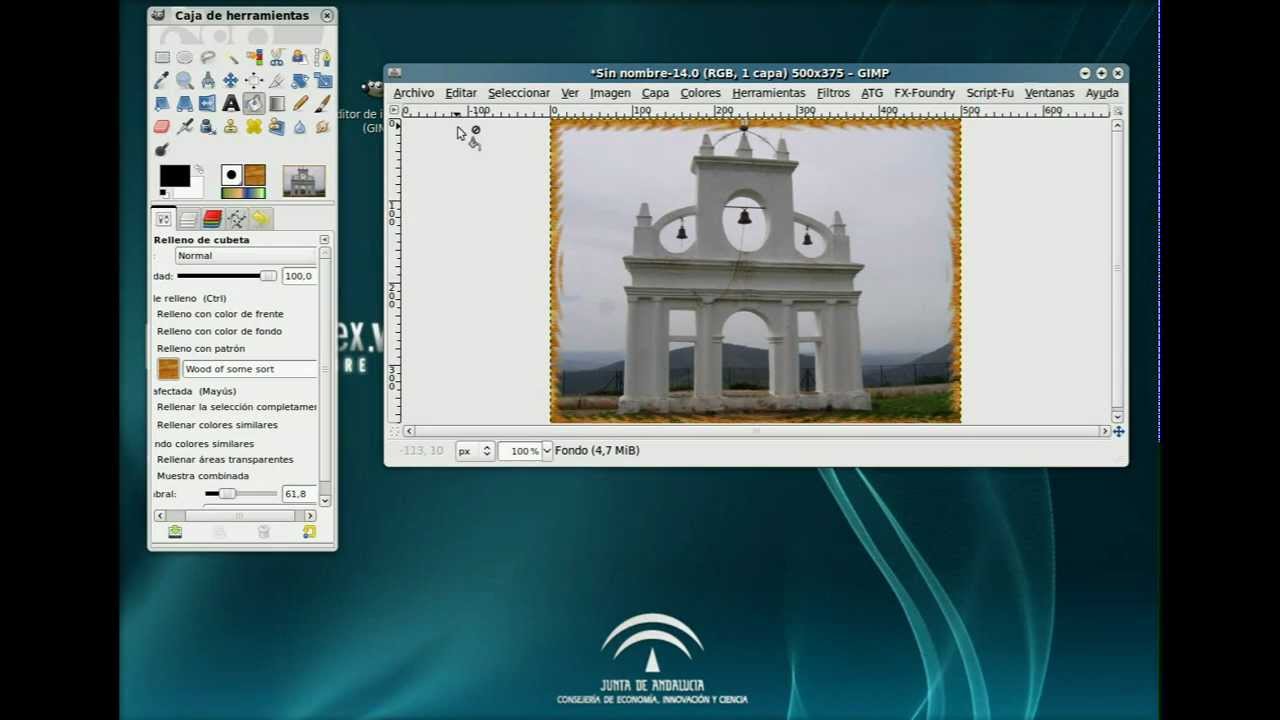This screenshot has width=1280, height=720.
Task: Click the active gradient swatch
Action: [x=244, y=193]
